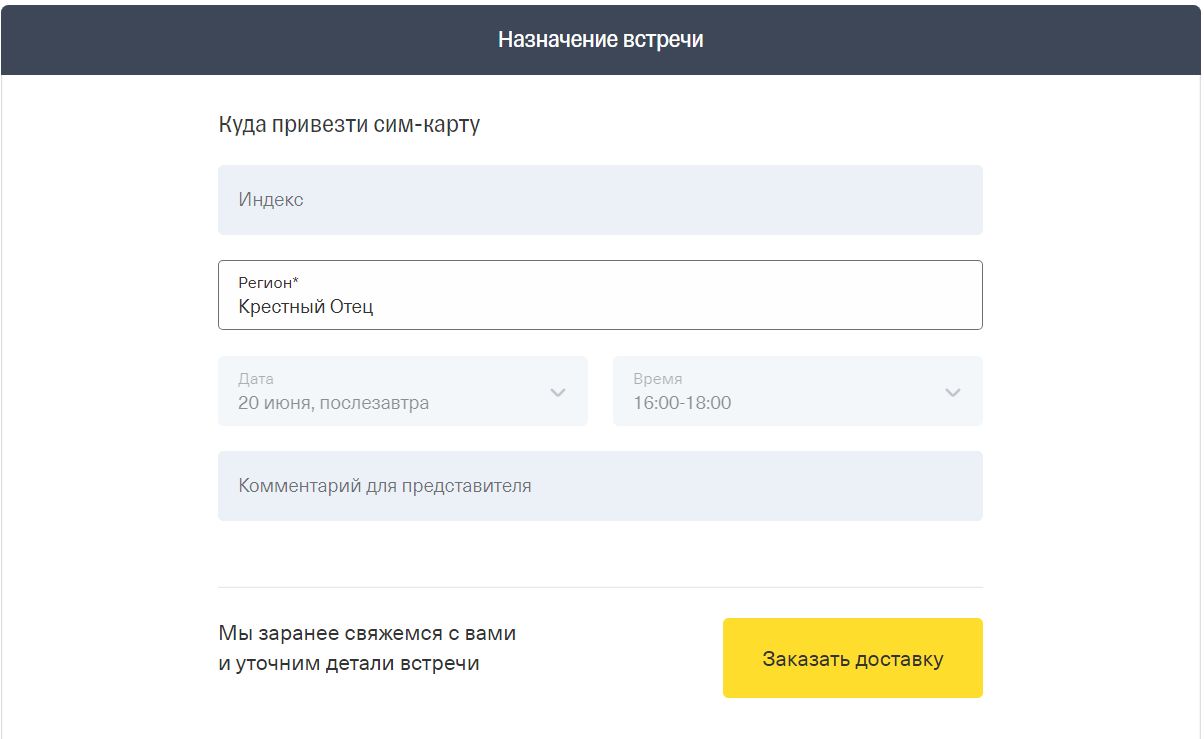
Task: Choose the 20 июня, послезавтра date value
Action: pyautogui.click(x=333, y=404)
